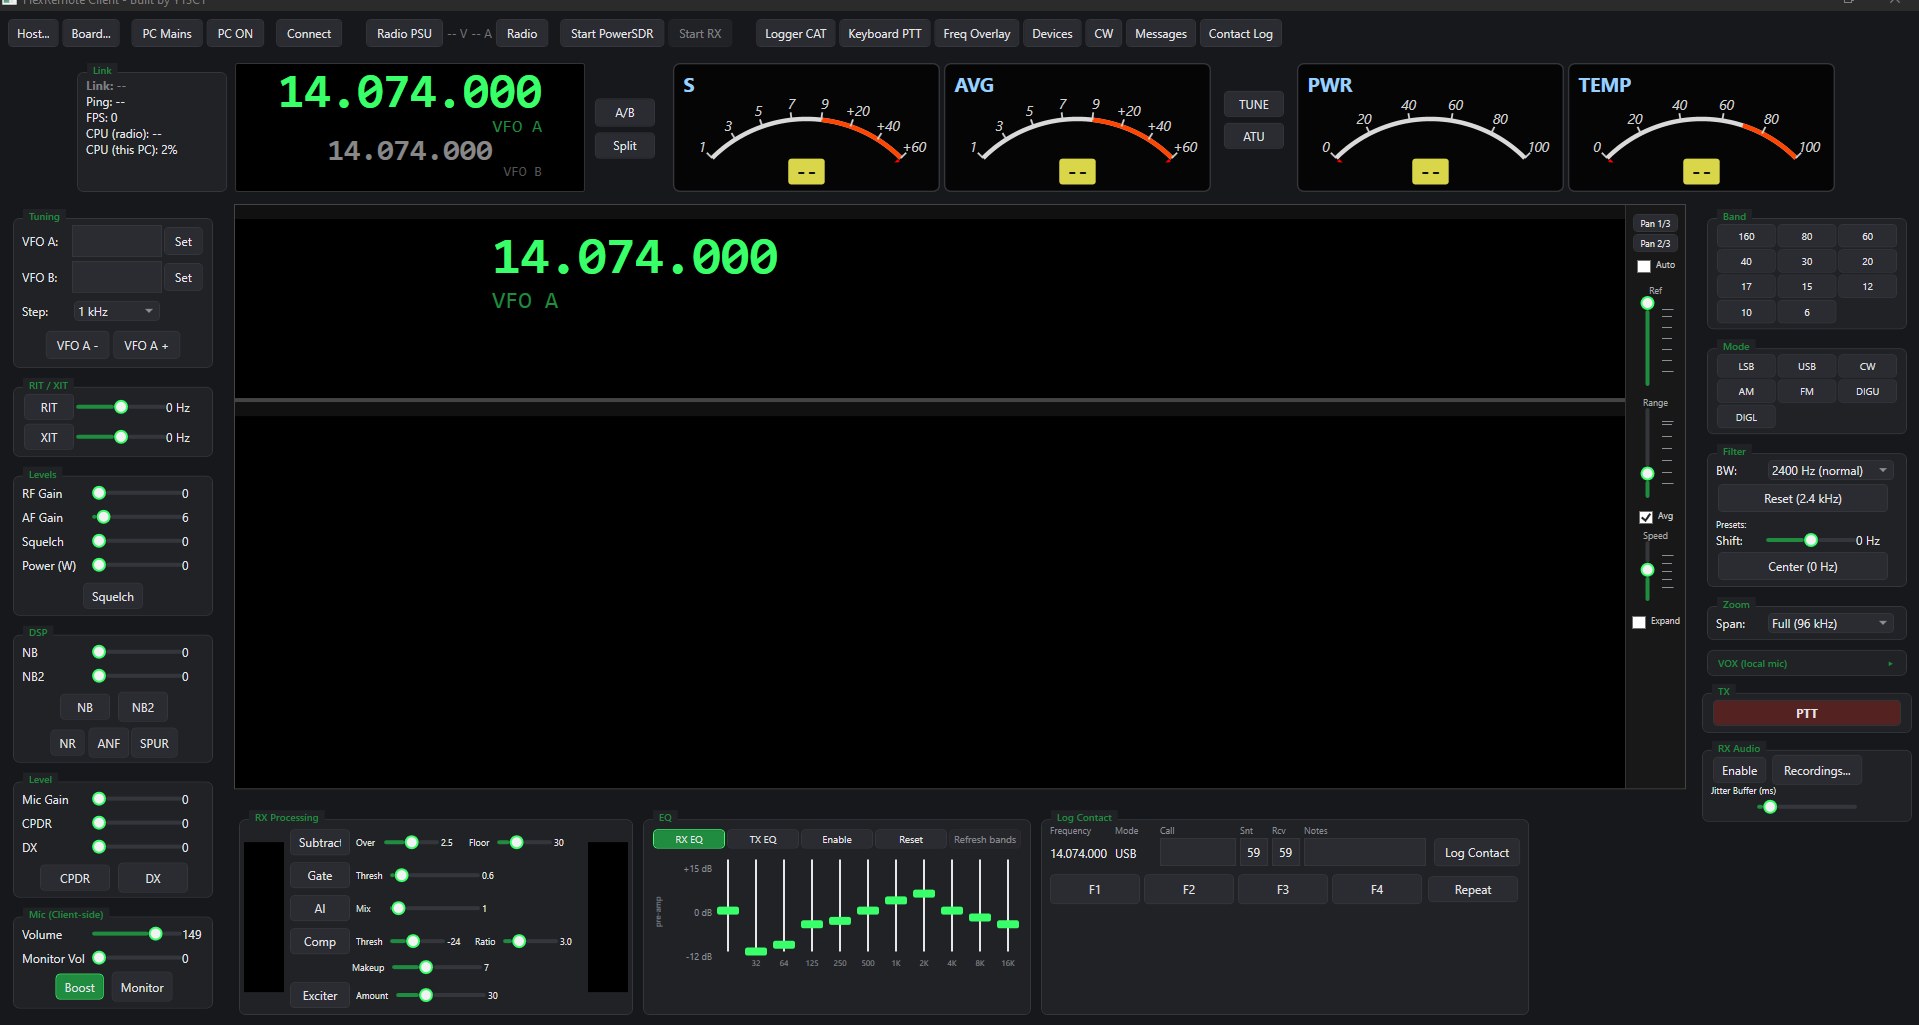Click the AF Gain slider
Screen dimensions: 1919x1025
135,518
